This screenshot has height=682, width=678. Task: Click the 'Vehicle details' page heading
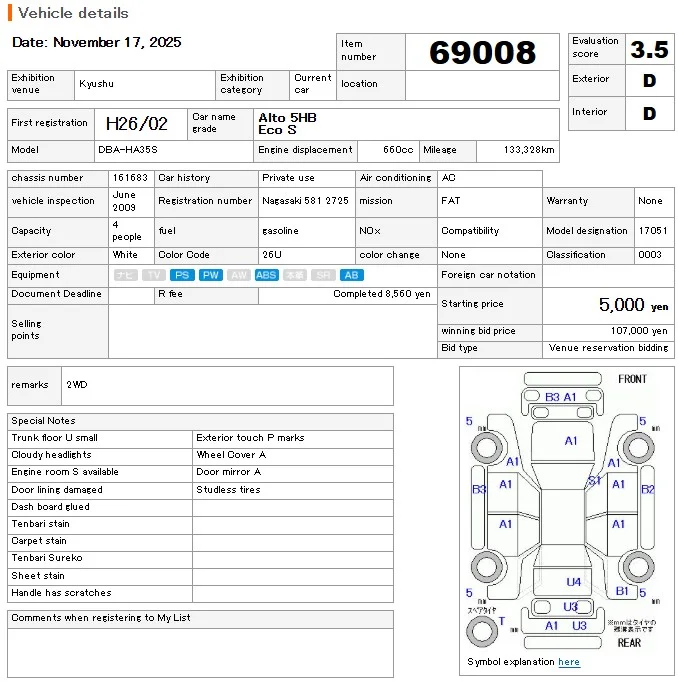coord(73,13)
